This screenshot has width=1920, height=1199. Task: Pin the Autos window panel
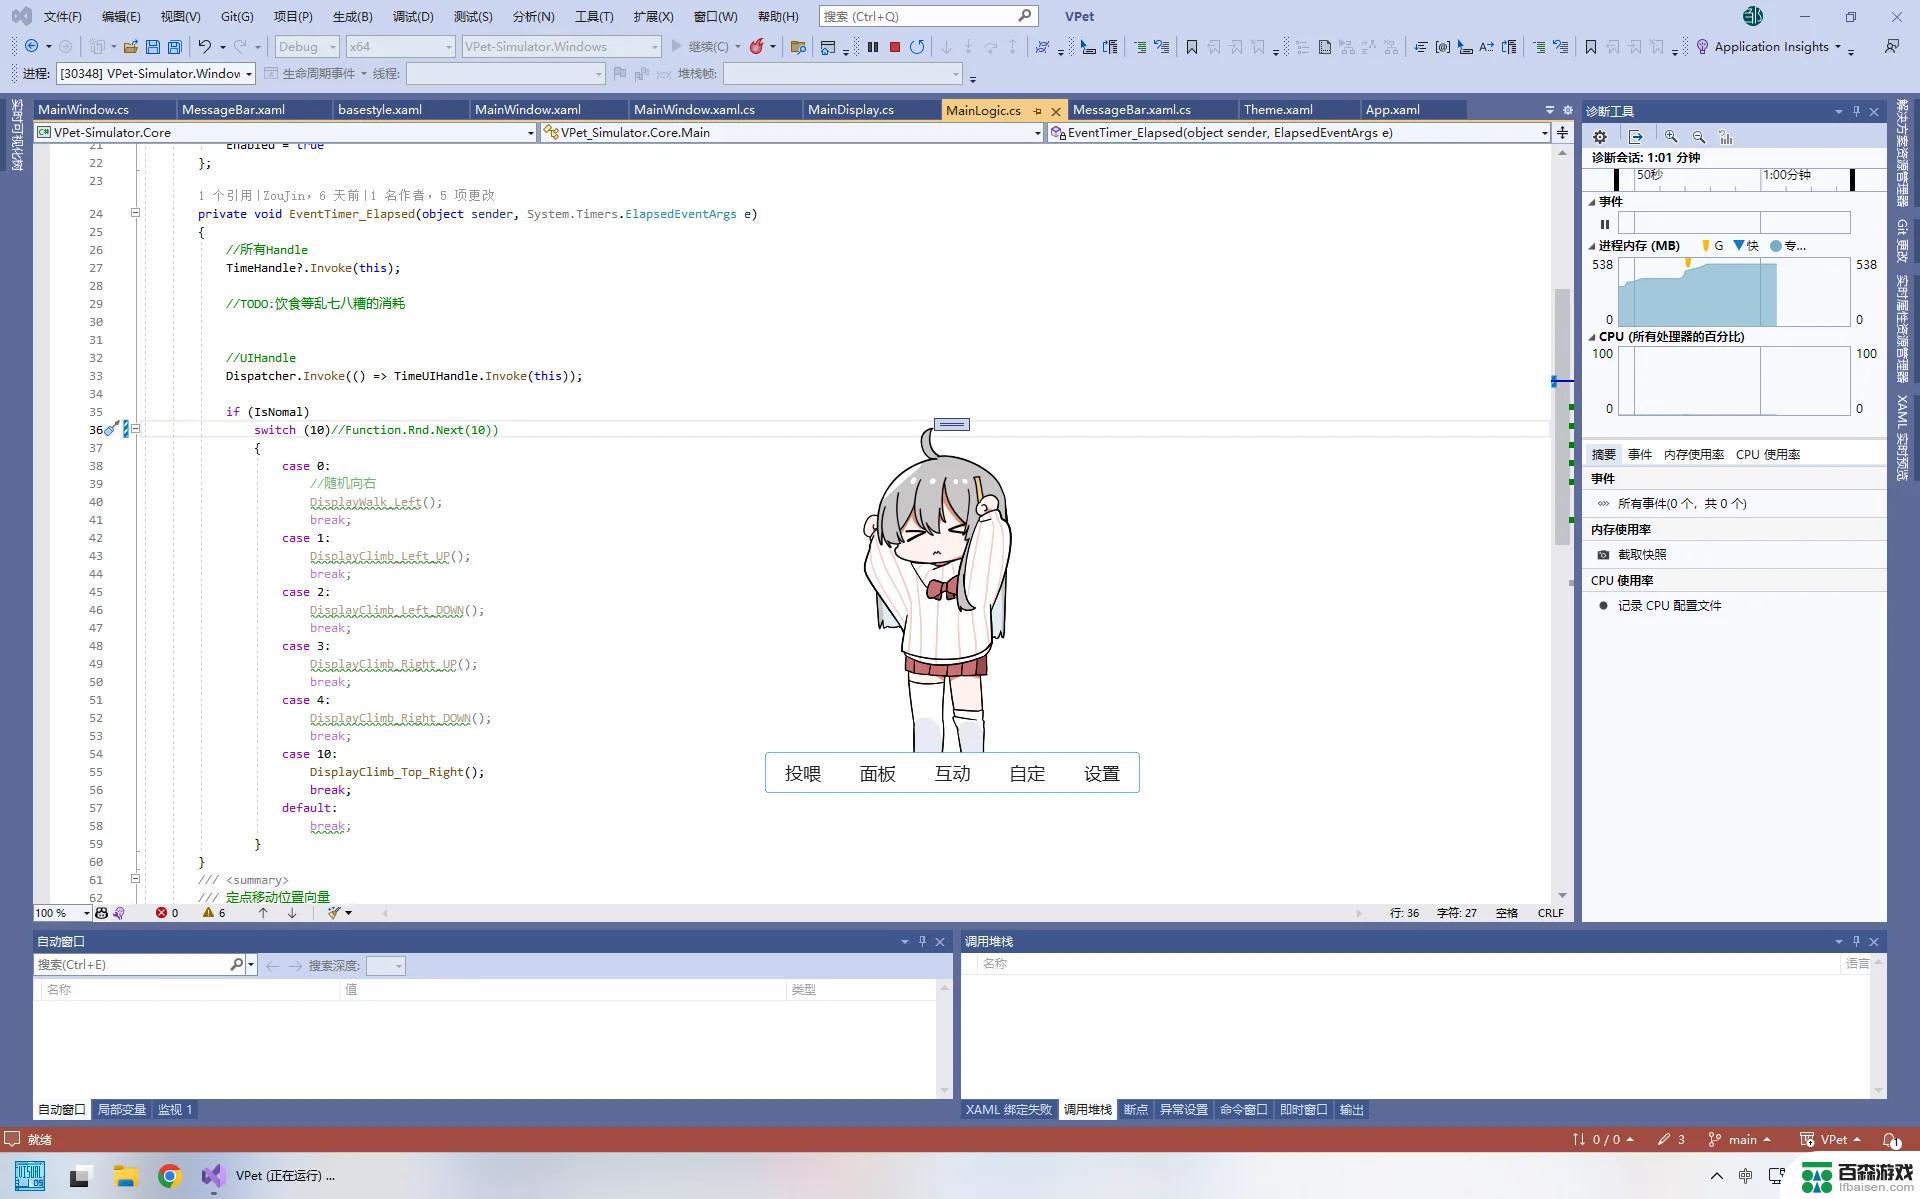click(x=922, y=942)
